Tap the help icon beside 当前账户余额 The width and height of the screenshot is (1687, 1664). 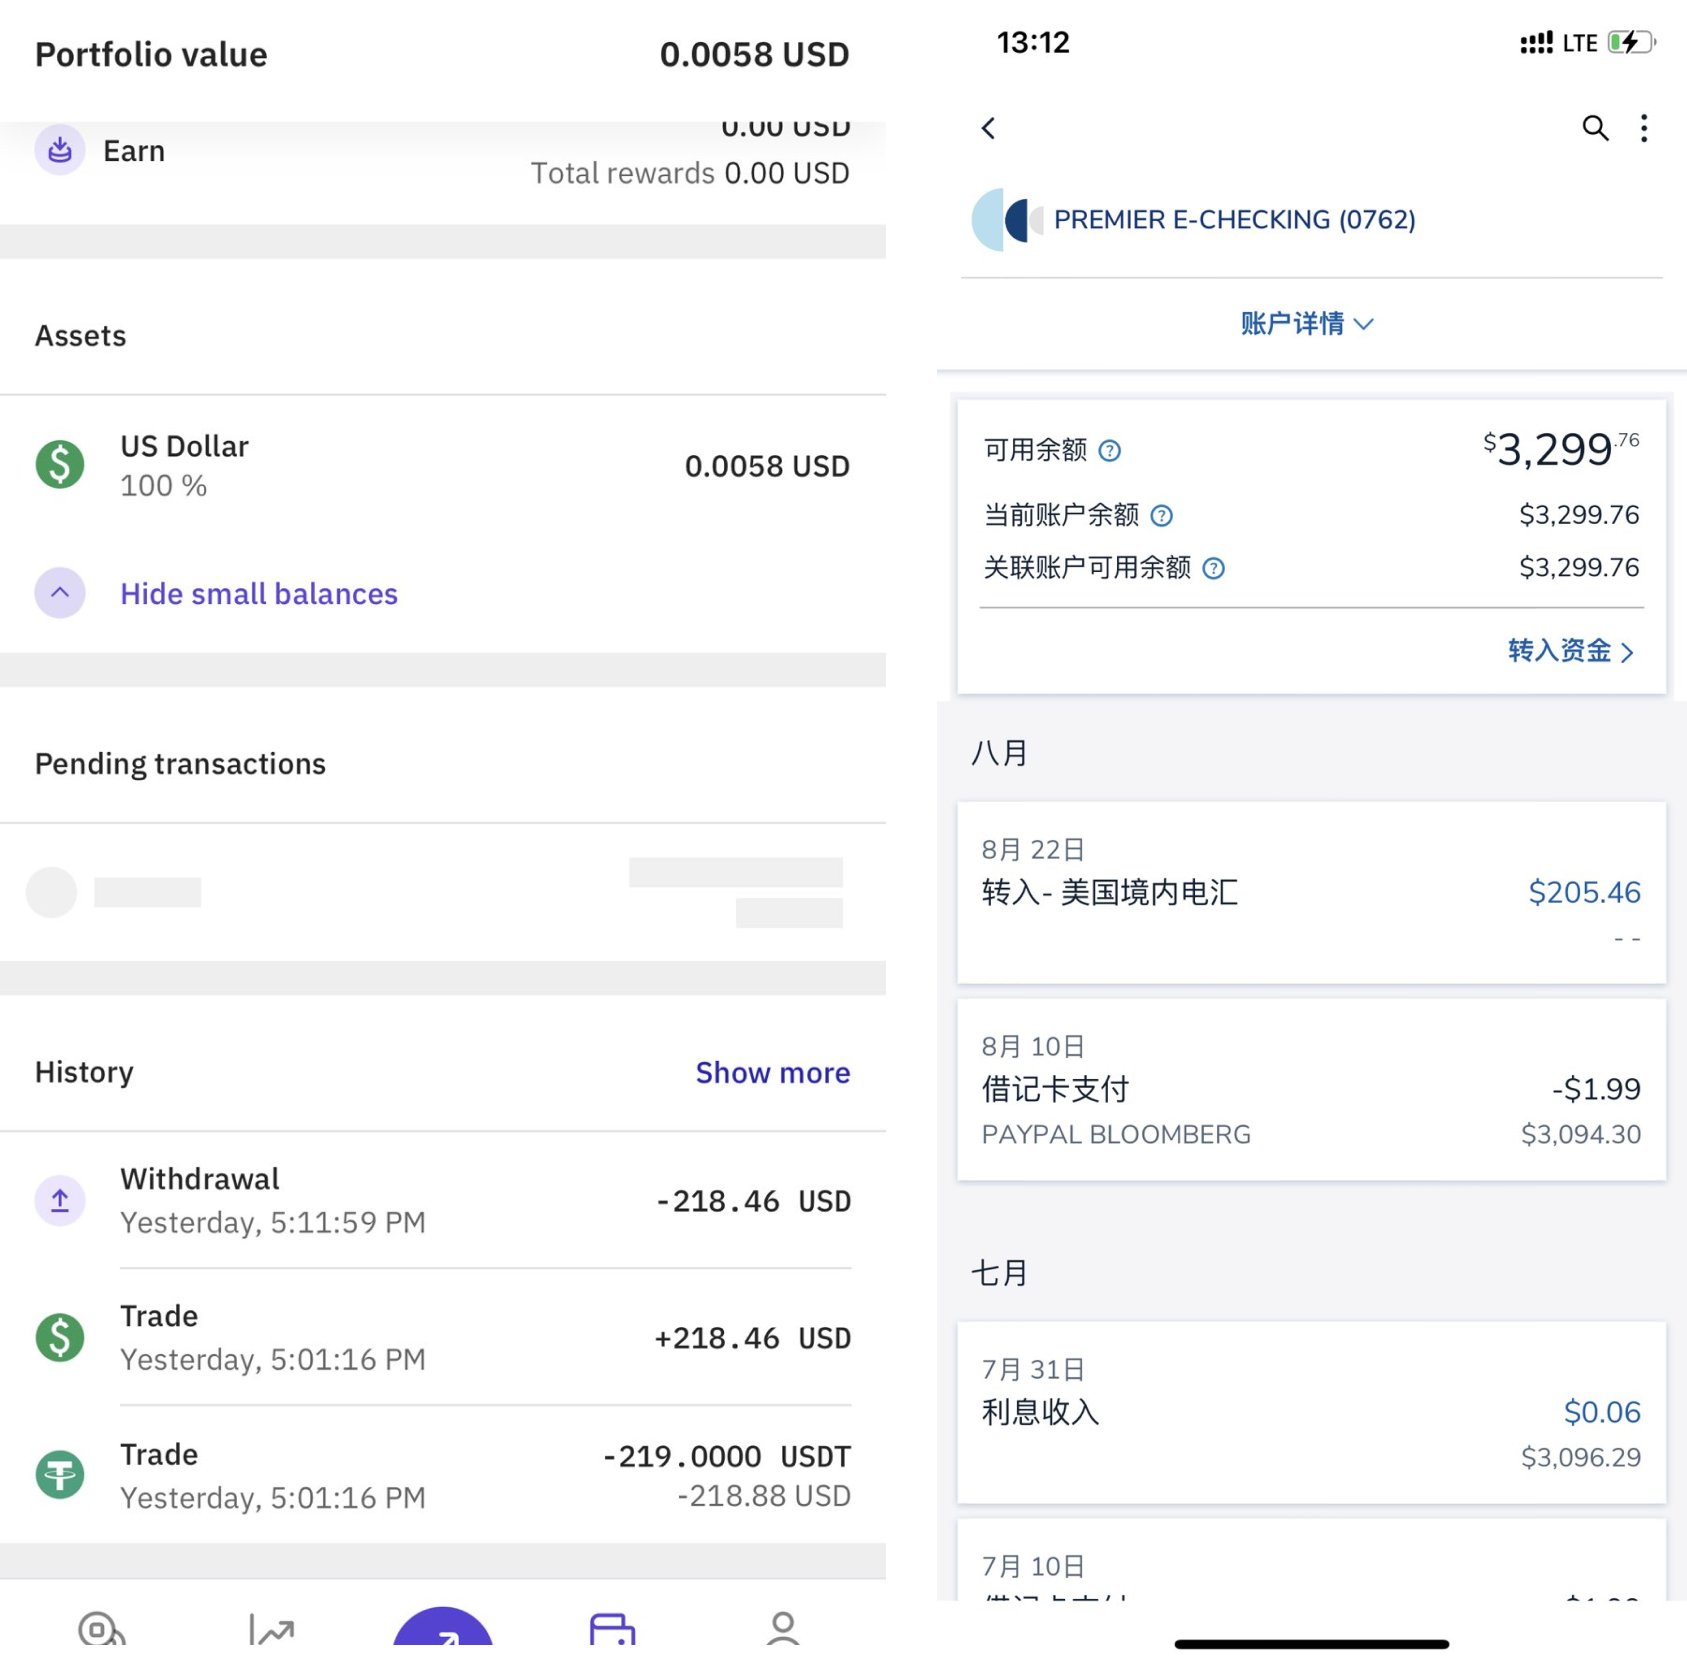[1161, 516]
